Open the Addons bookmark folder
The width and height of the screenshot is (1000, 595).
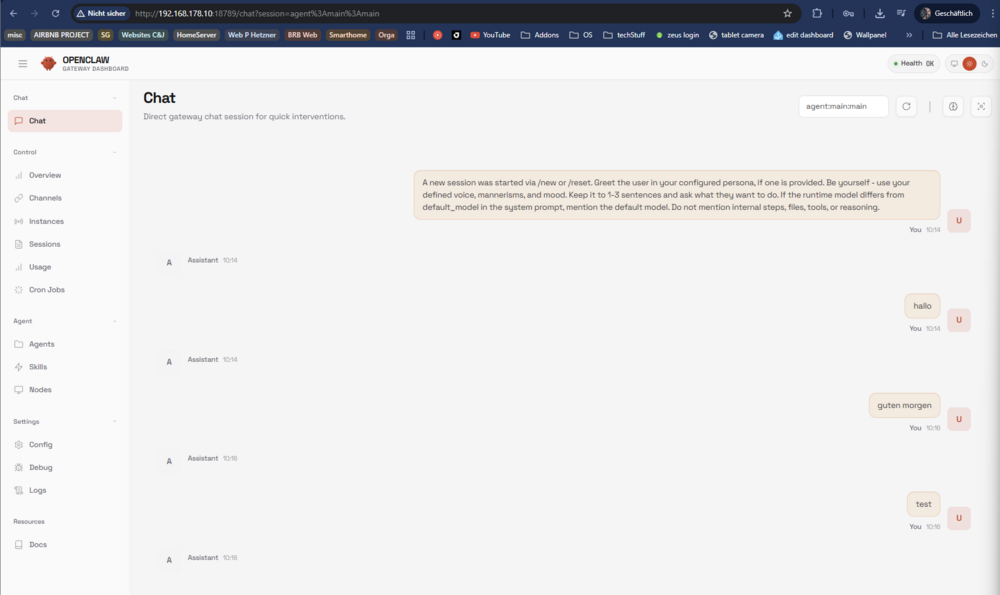[x=540, y=35]
